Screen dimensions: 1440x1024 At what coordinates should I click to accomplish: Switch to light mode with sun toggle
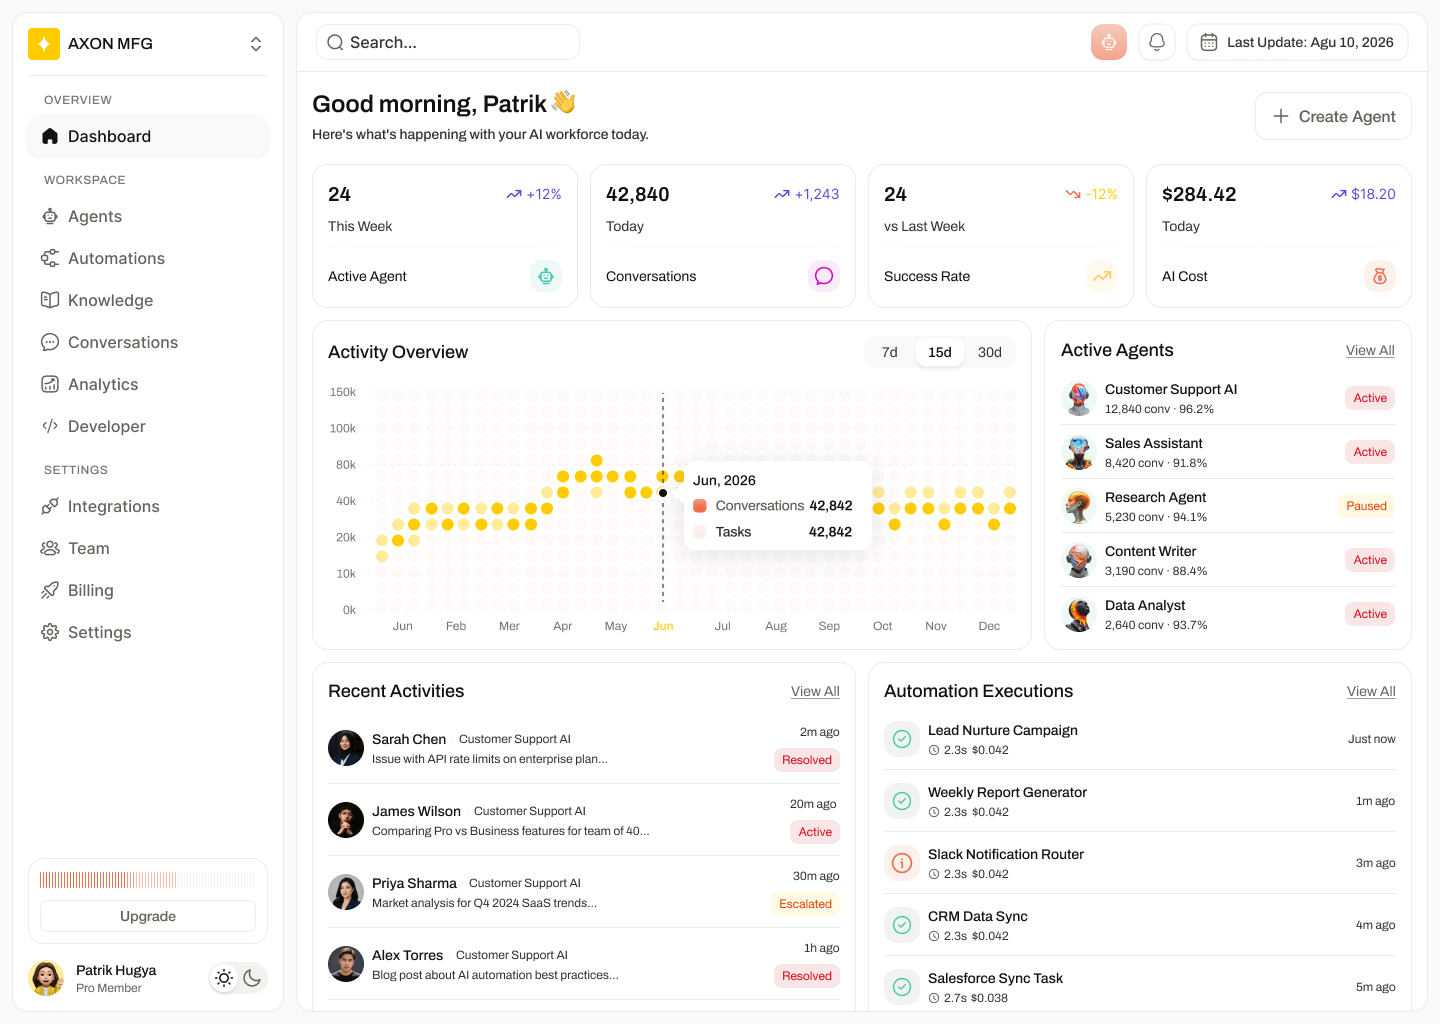[224, 978]
